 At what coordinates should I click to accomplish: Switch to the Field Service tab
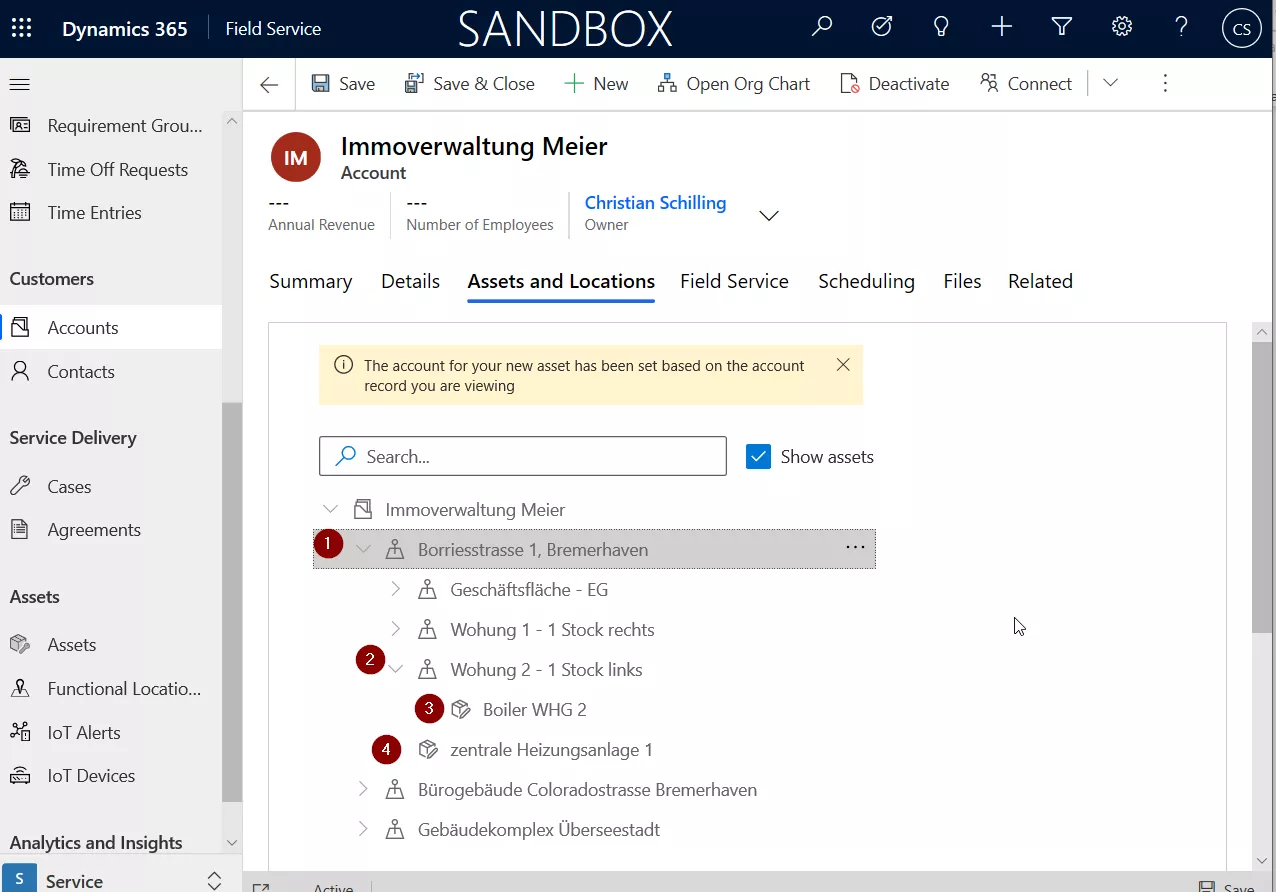[734, 281]
